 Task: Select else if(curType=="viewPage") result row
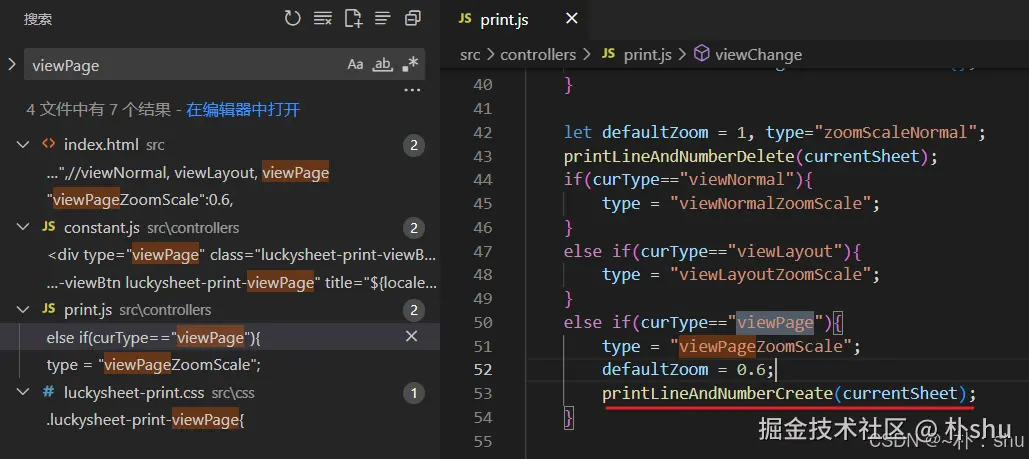click(220, 337)
